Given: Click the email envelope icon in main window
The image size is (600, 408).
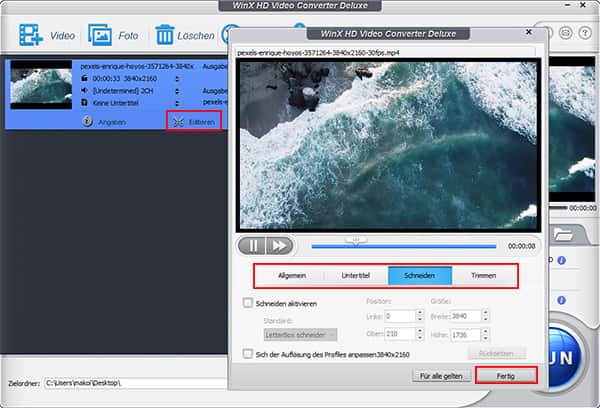Looking at the screenshot, I should 566,33.
